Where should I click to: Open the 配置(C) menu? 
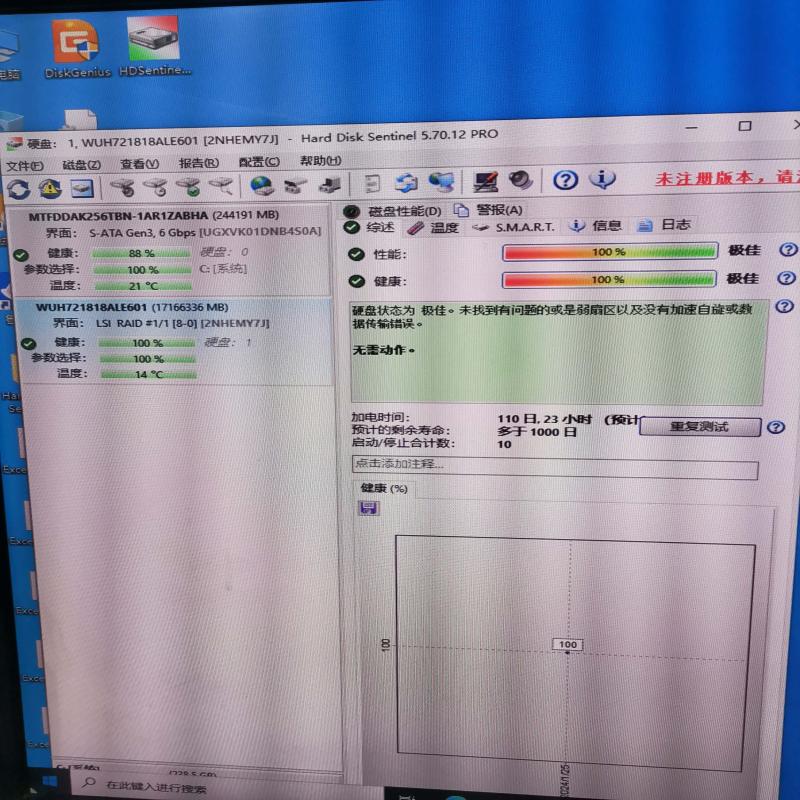point(259,162)
